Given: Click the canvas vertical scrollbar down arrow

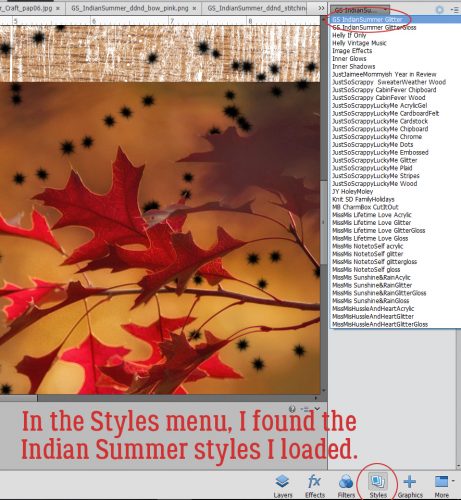Looking at the screenshot, I should [323, 390].
